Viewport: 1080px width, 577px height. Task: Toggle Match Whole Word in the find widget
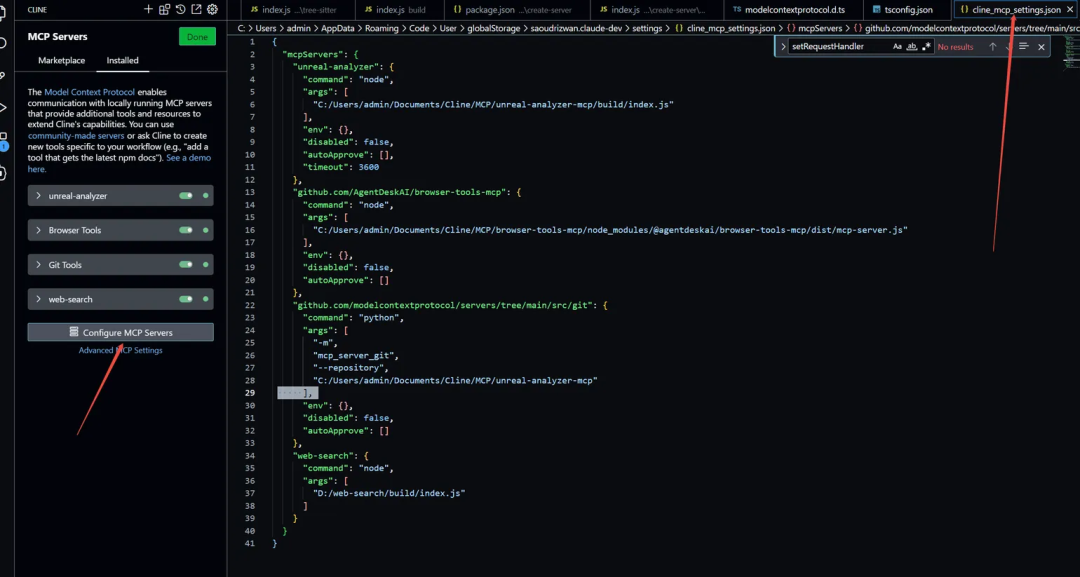point(911,47)
